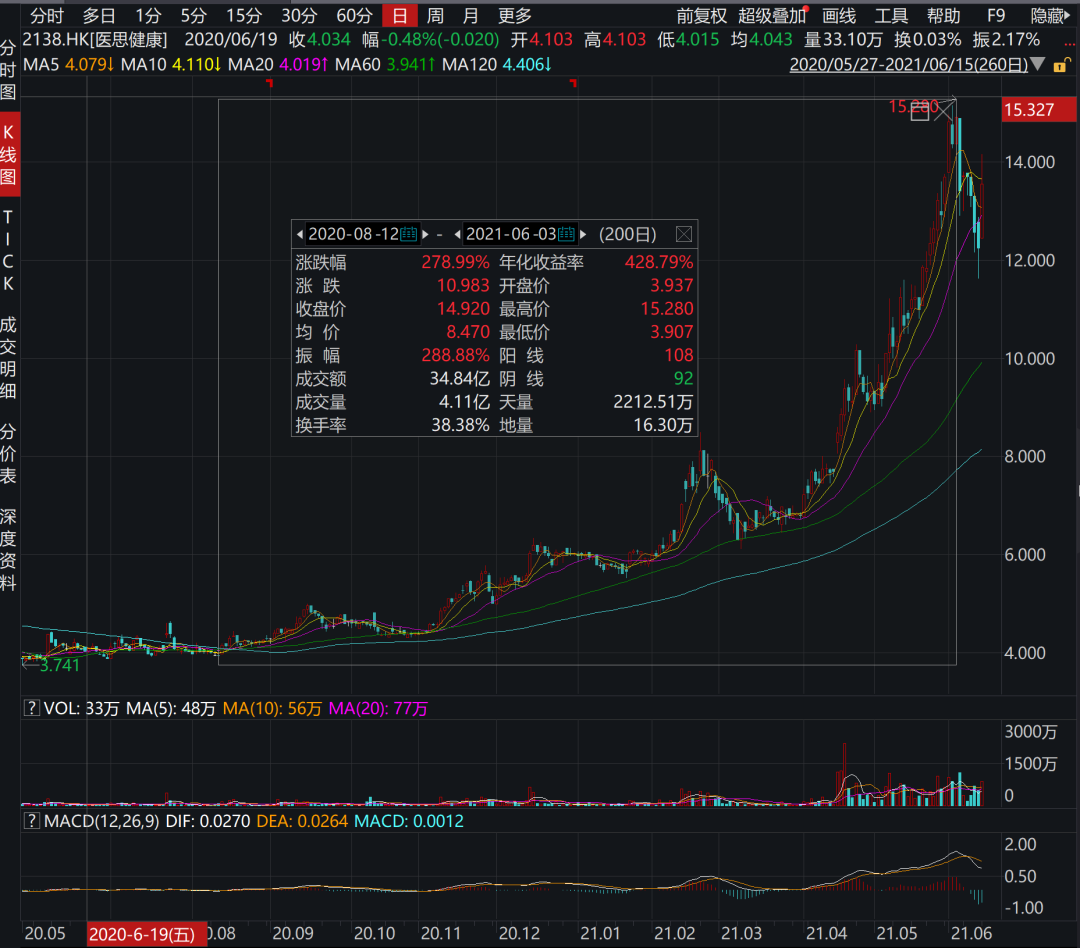Close the interval statistics popup
Image resolution: width=1080 pixels, height=948 pixels.
pyautogui.click(x=683, y=234)
